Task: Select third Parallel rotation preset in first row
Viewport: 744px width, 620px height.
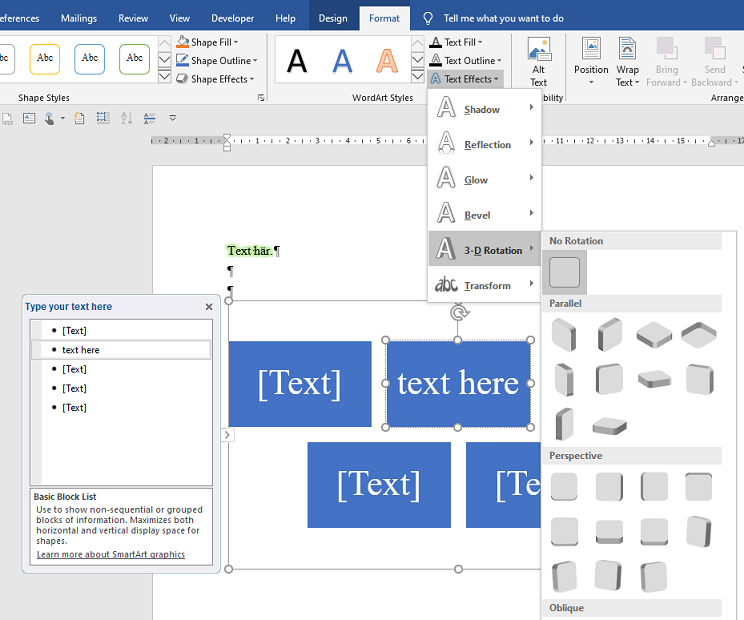Action: click(x=654, y=335)
